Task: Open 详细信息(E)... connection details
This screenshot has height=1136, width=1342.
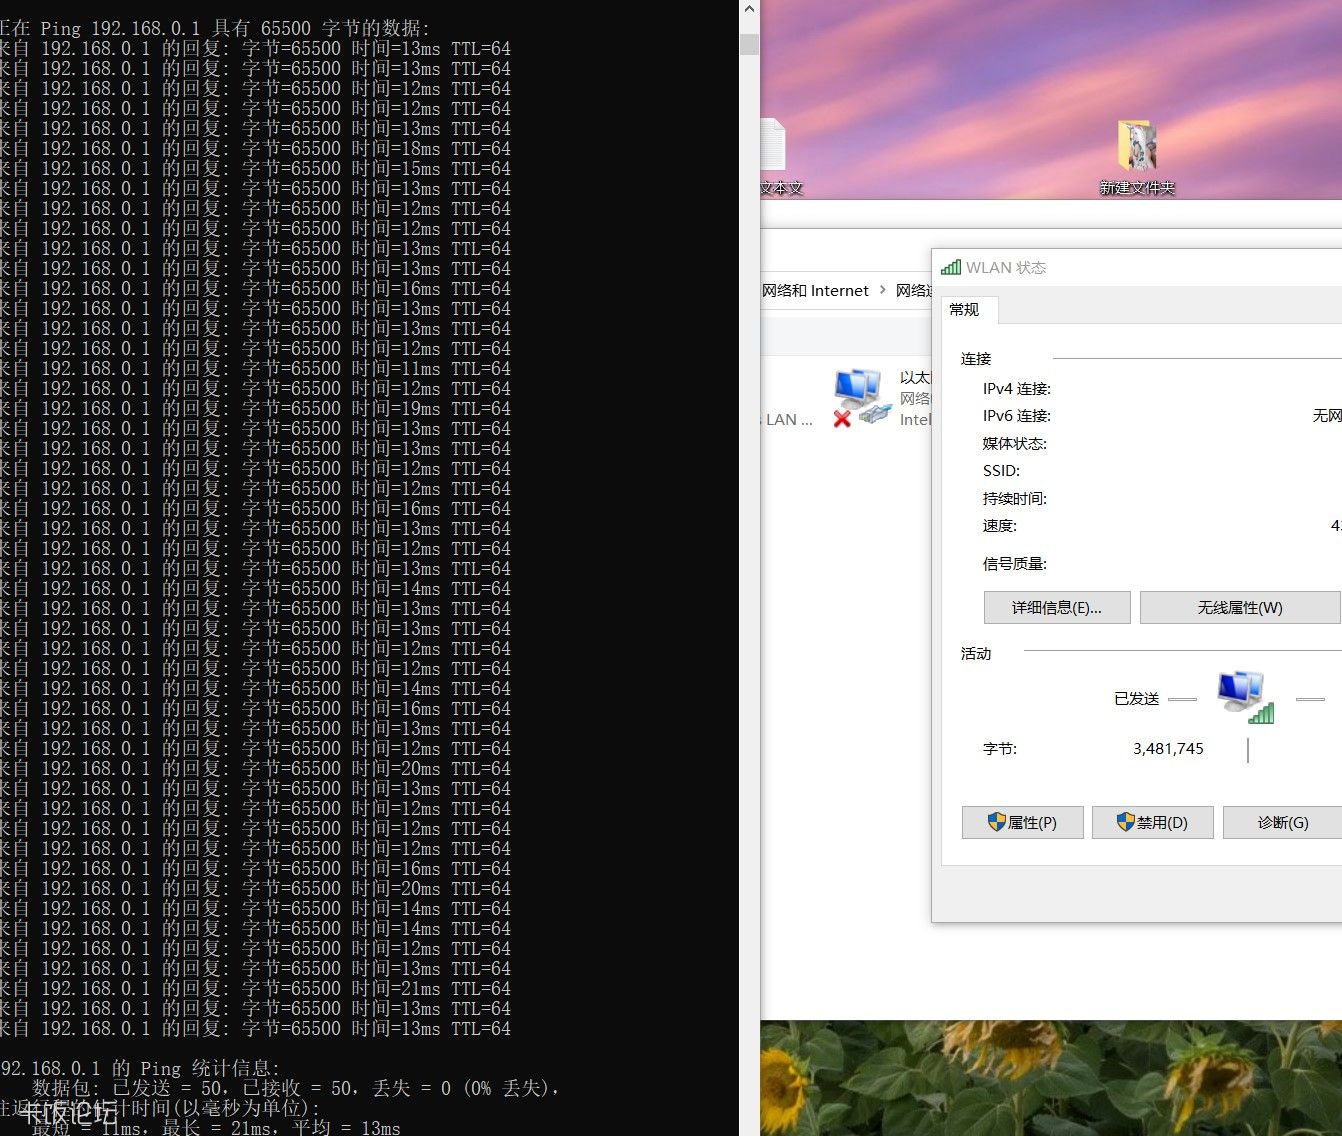Action: tap(1057, 607)
